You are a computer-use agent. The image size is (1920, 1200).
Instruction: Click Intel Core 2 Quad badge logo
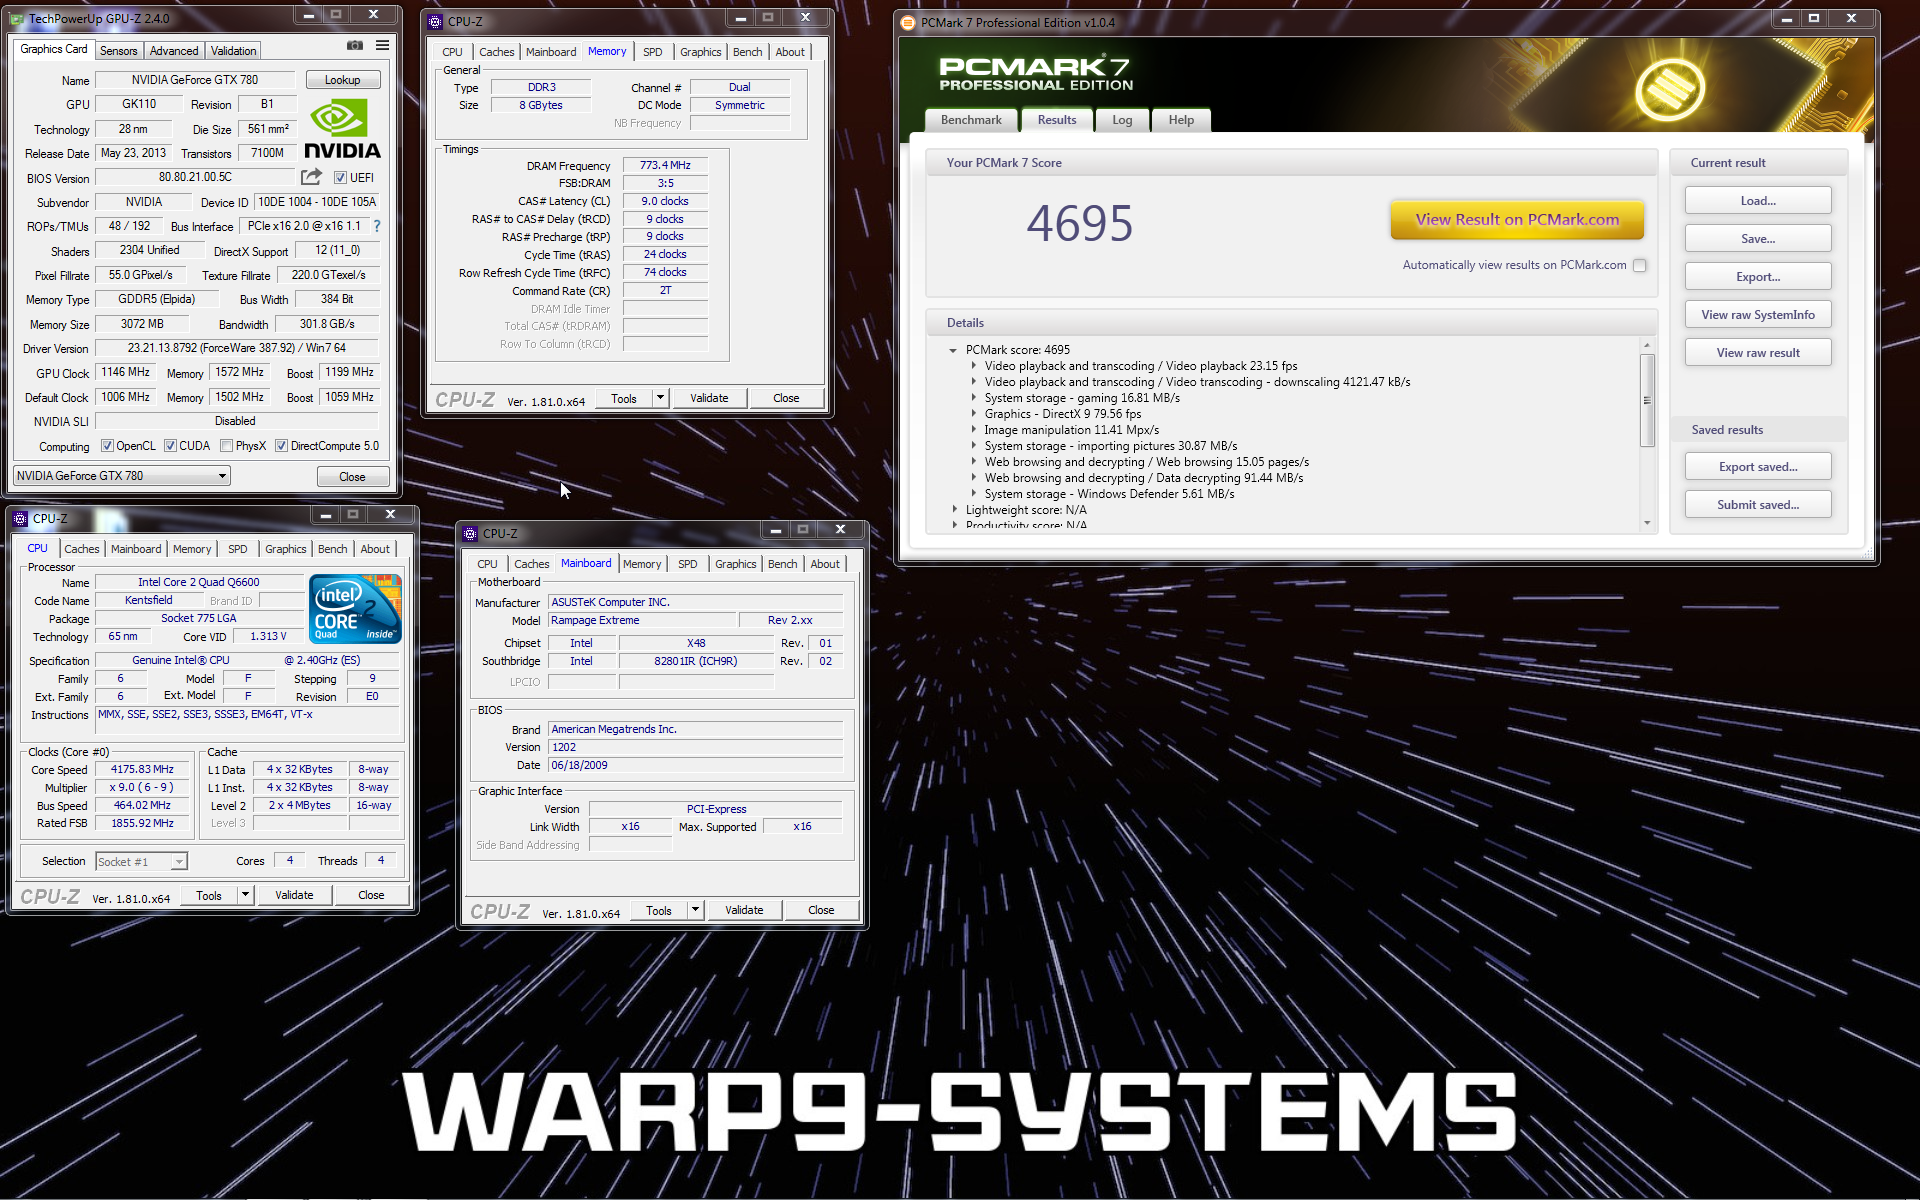pyautogui.click(x=355, y=608)
